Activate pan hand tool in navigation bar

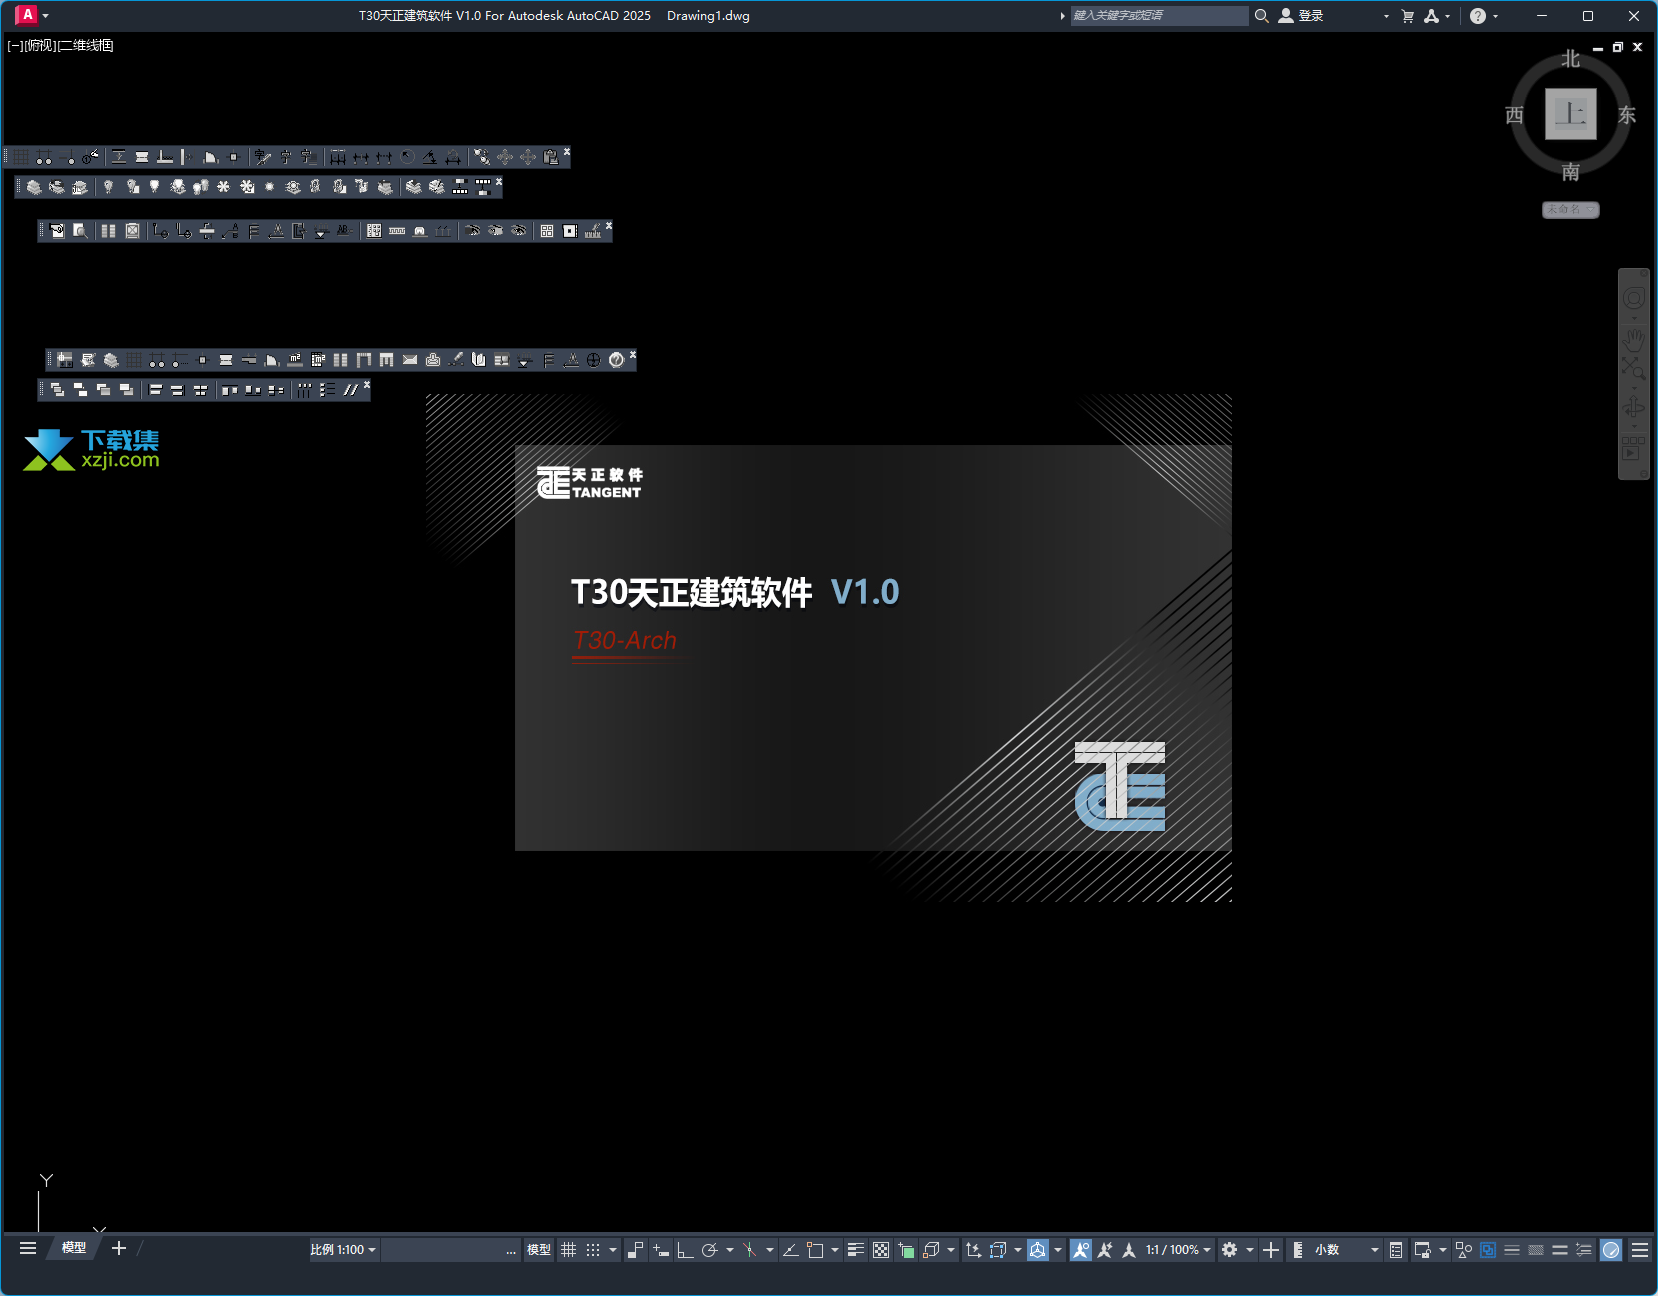1633,339
